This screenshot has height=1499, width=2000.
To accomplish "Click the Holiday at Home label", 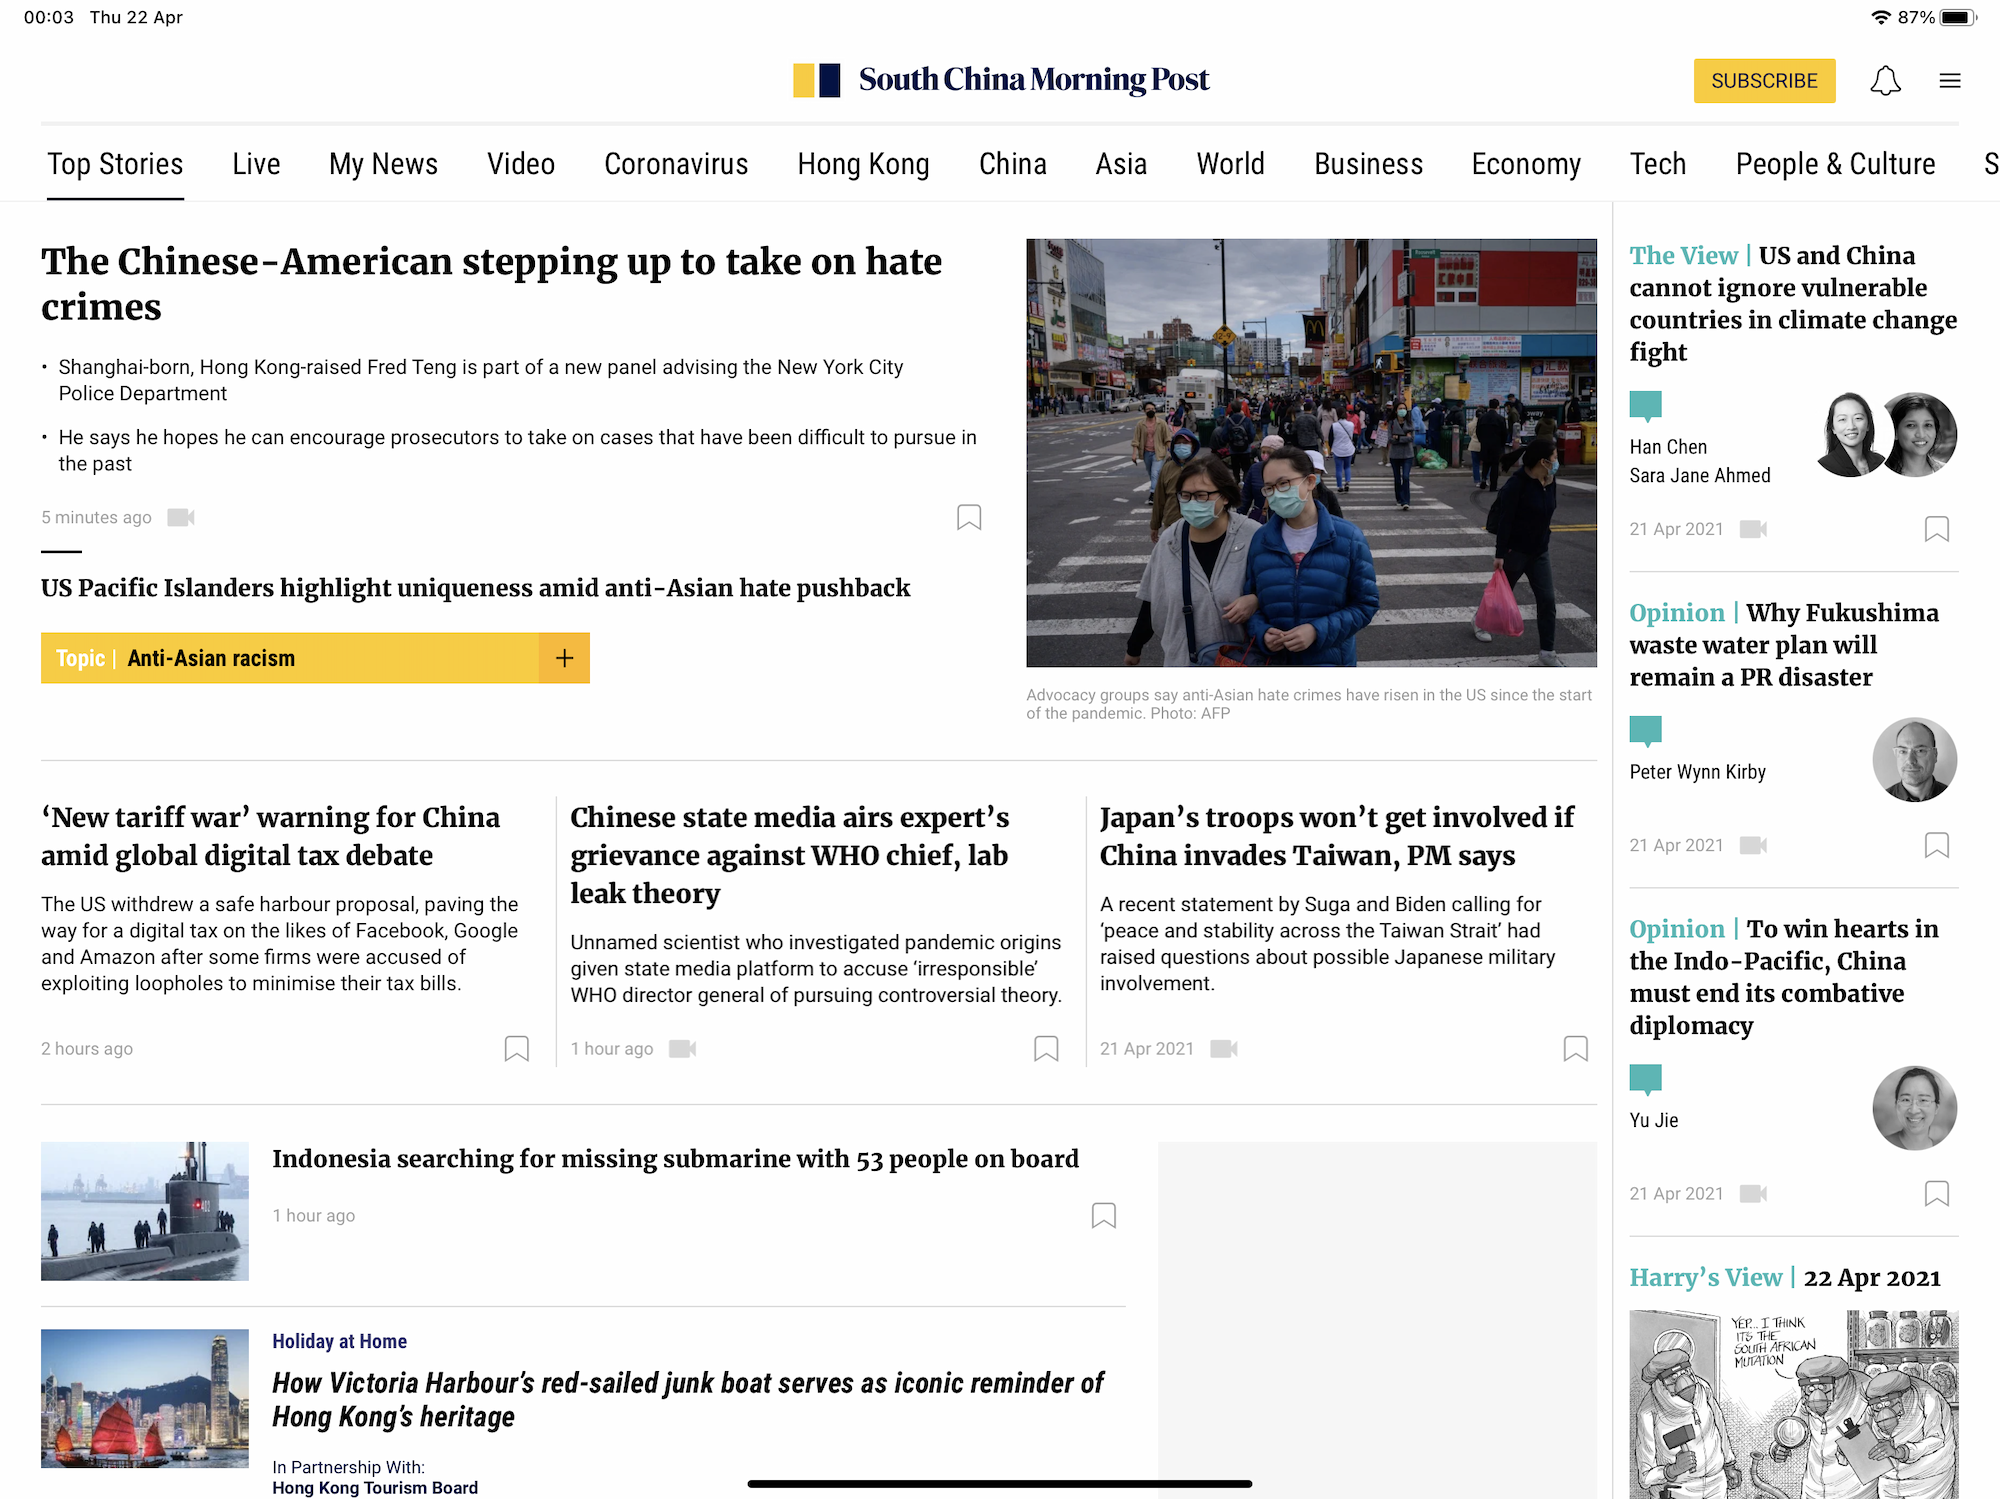I will [x=339, y=1341].
